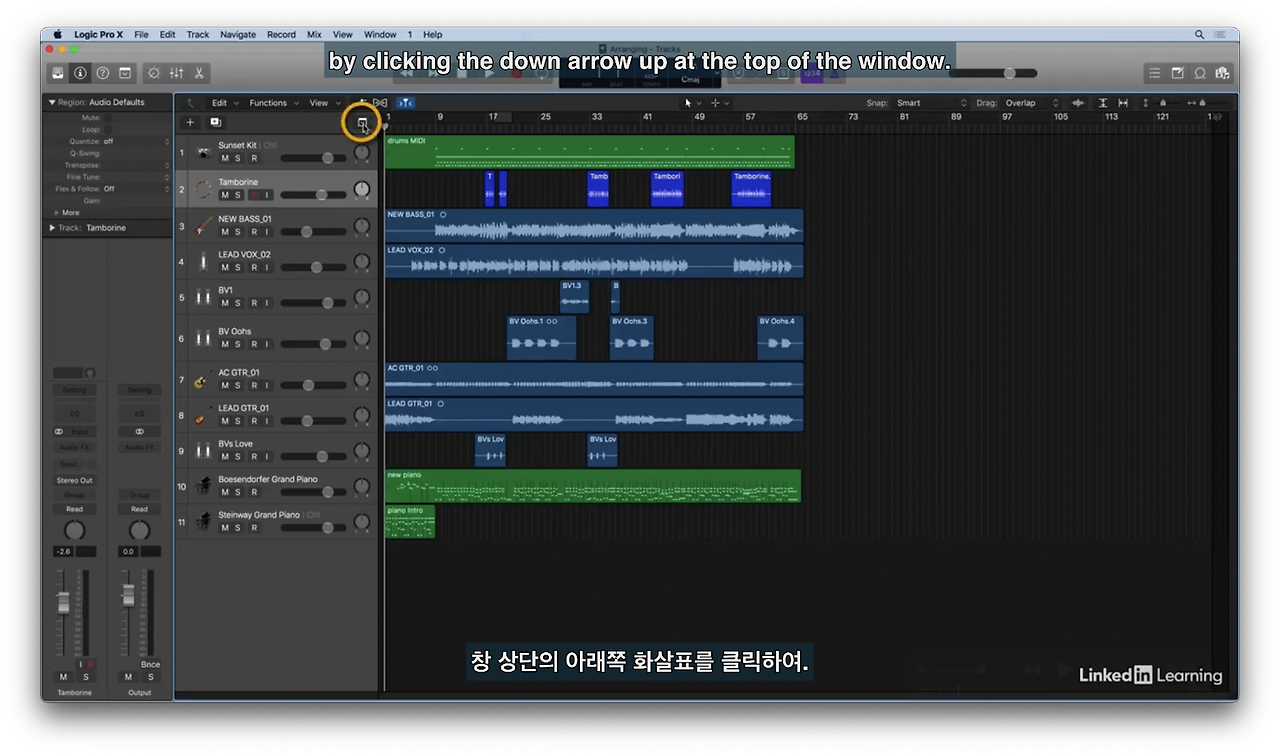Open the command-click tool menu
The width and height of the screenshot is (1280, 756).
pyautogui.click(x=720, y=103)
